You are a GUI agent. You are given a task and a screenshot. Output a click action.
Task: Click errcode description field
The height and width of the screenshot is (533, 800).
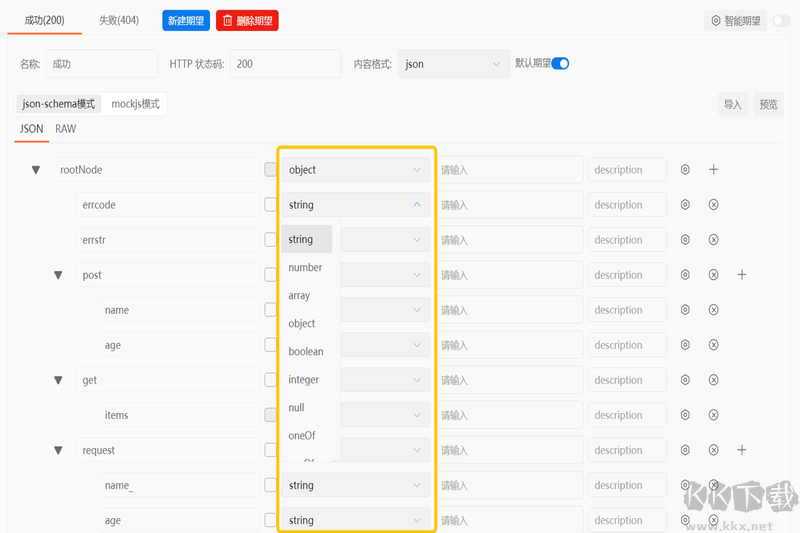(x=627, y=205)
